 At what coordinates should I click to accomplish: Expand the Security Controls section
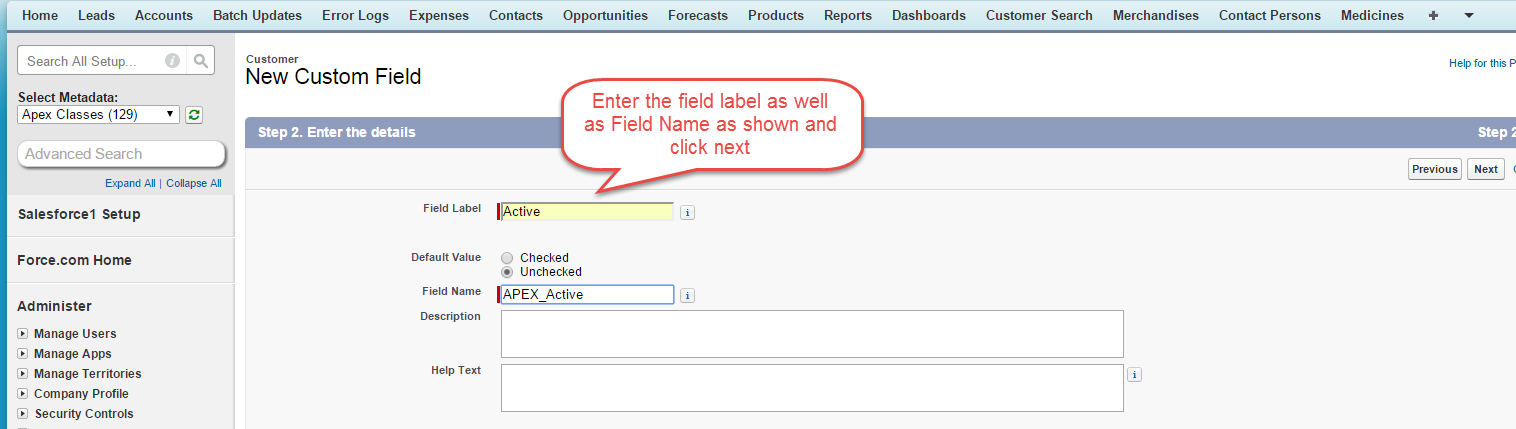(23, 414)
